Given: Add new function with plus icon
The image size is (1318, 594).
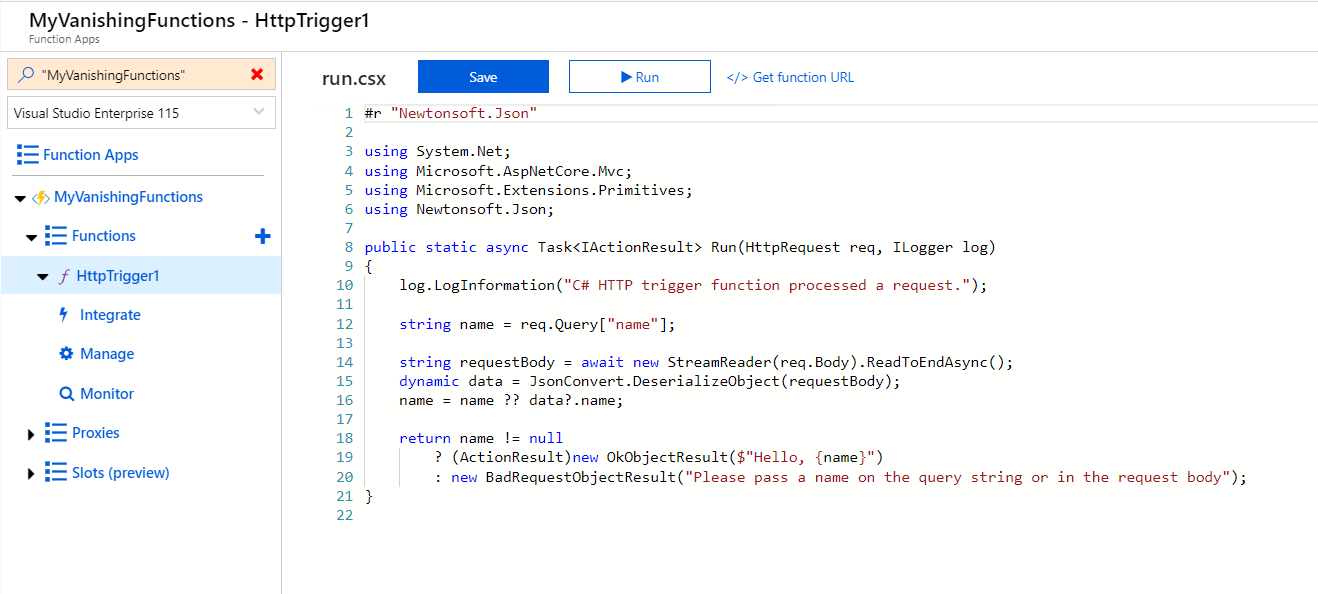Looking at the screenshot, I should 263,236.
